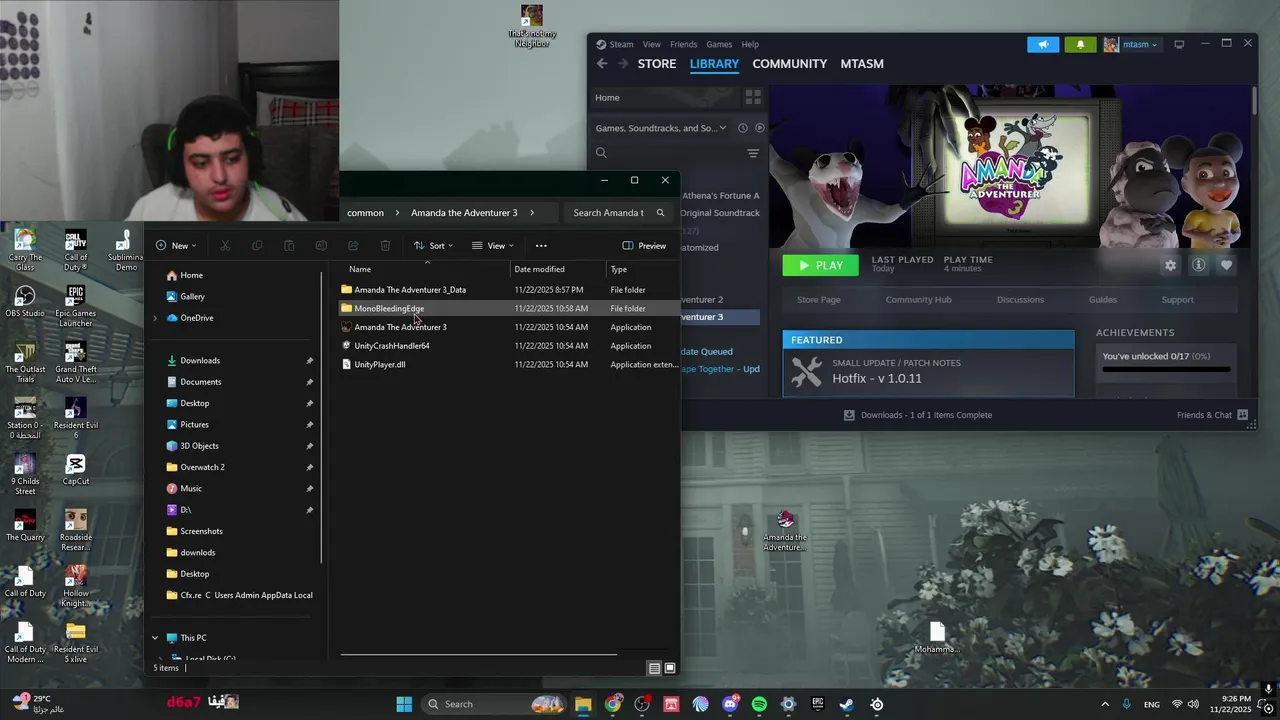Viewport: 1280px width, 720px height.
Task: Select UnityCrashHandler64 application file
Action: point(392,346)
